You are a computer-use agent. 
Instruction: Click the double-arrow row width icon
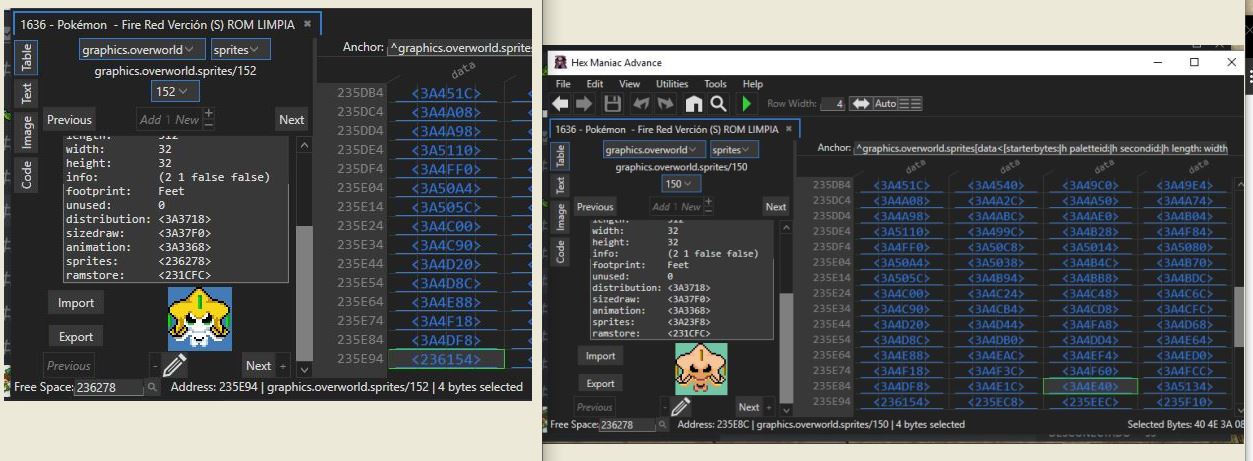coord(860,104)
